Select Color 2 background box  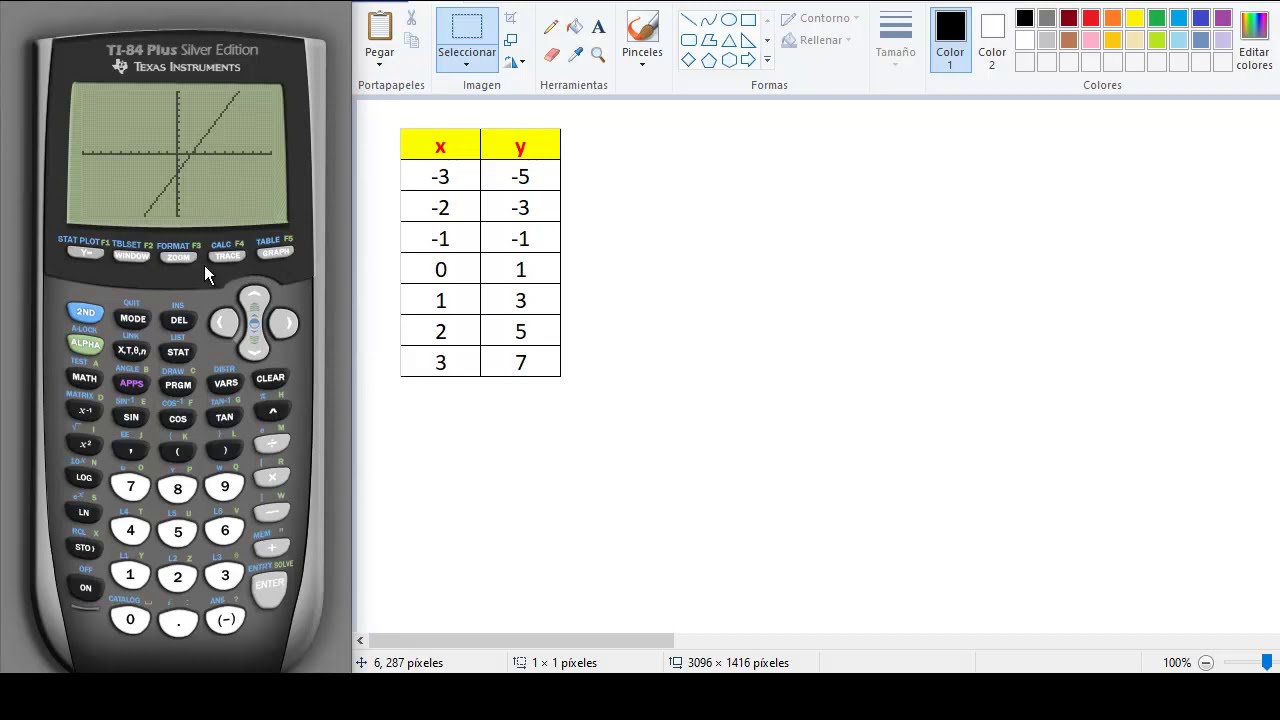[992, 40]
